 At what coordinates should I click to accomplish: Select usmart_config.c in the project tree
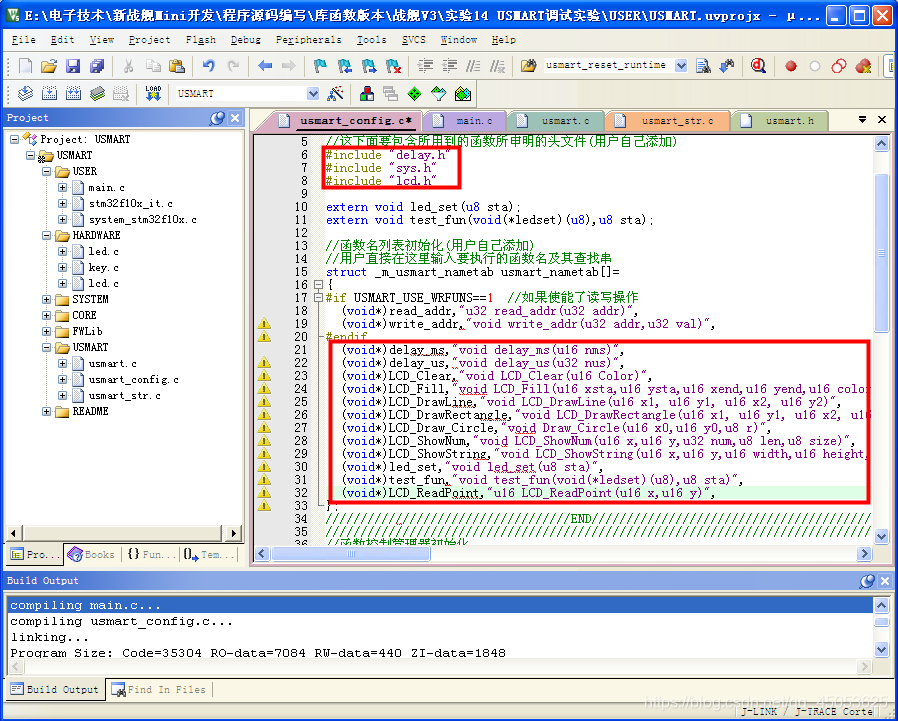(133, 380)
